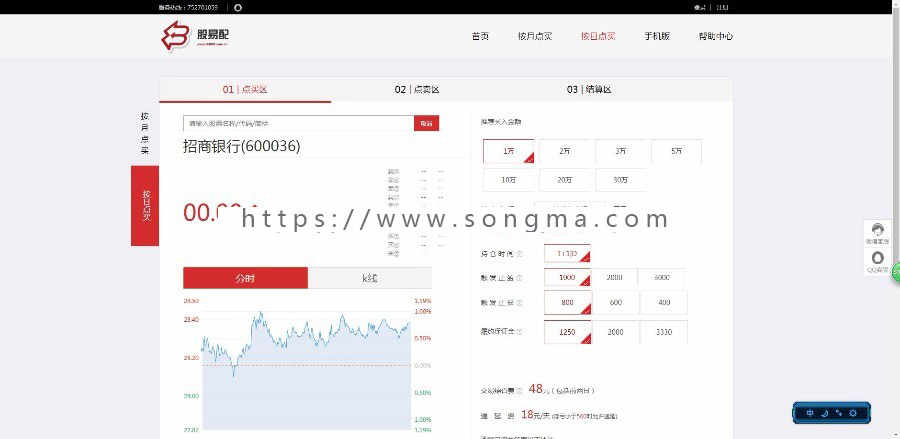Select the 400 trigger option
The width and height of the screenshot is (900, 439).
point(664,302)
